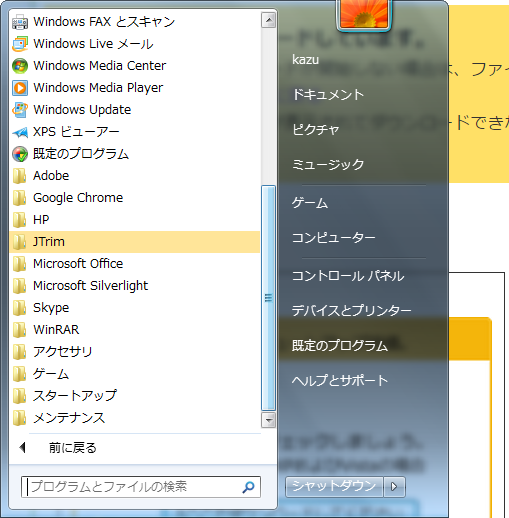Click the Adobe folder icon

(20, 176)
